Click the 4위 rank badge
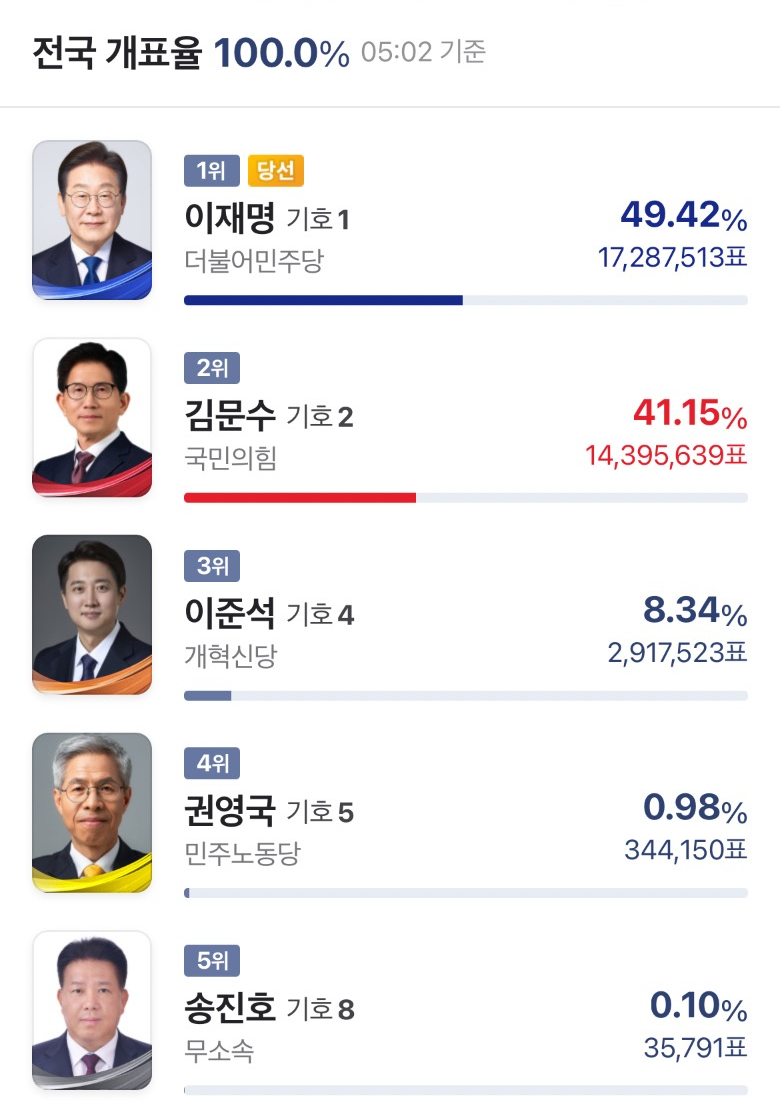The width and height of the screenshot is (780, 1117). pos(212,764)
